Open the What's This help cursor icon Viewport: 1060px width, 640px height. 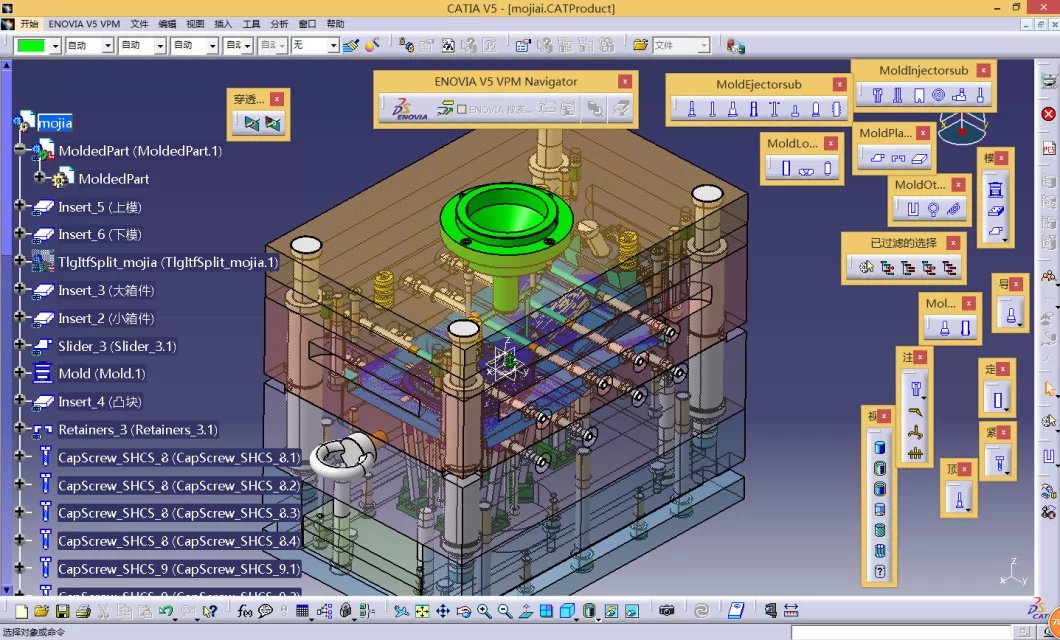pyautogui.click(x=210, y=612)
